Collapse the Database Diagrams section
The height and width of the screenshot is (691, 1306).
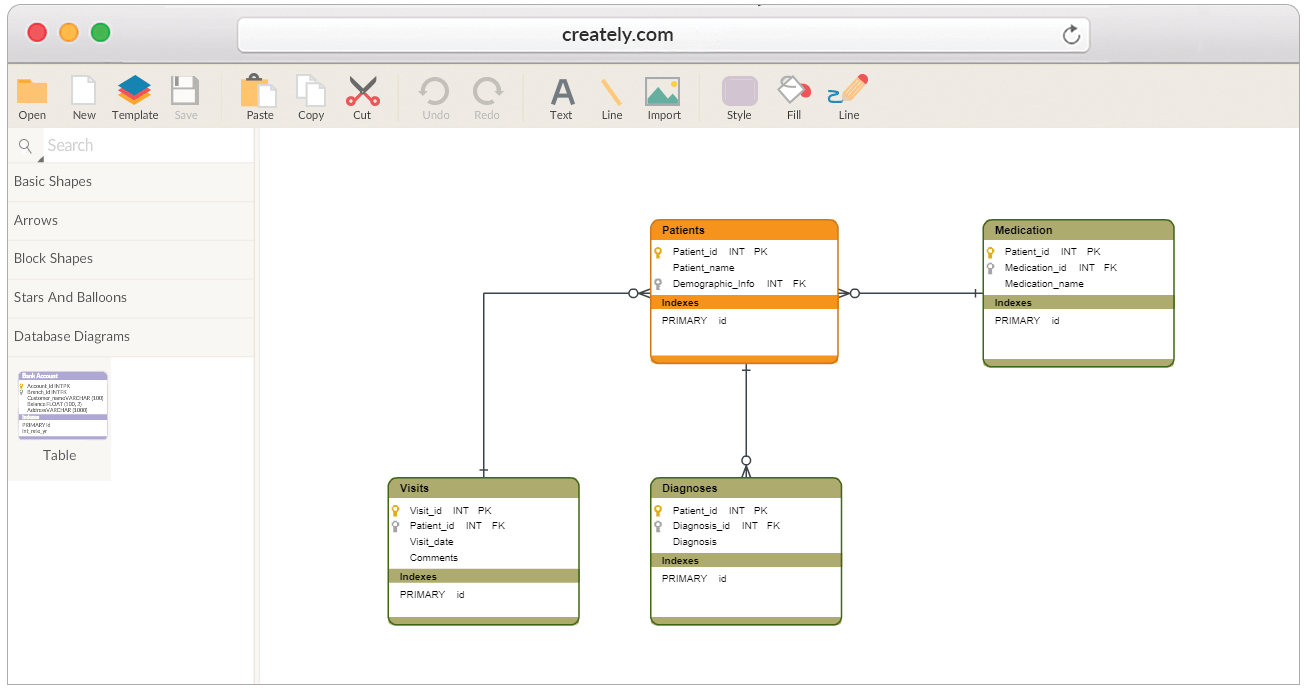point(70,336)
